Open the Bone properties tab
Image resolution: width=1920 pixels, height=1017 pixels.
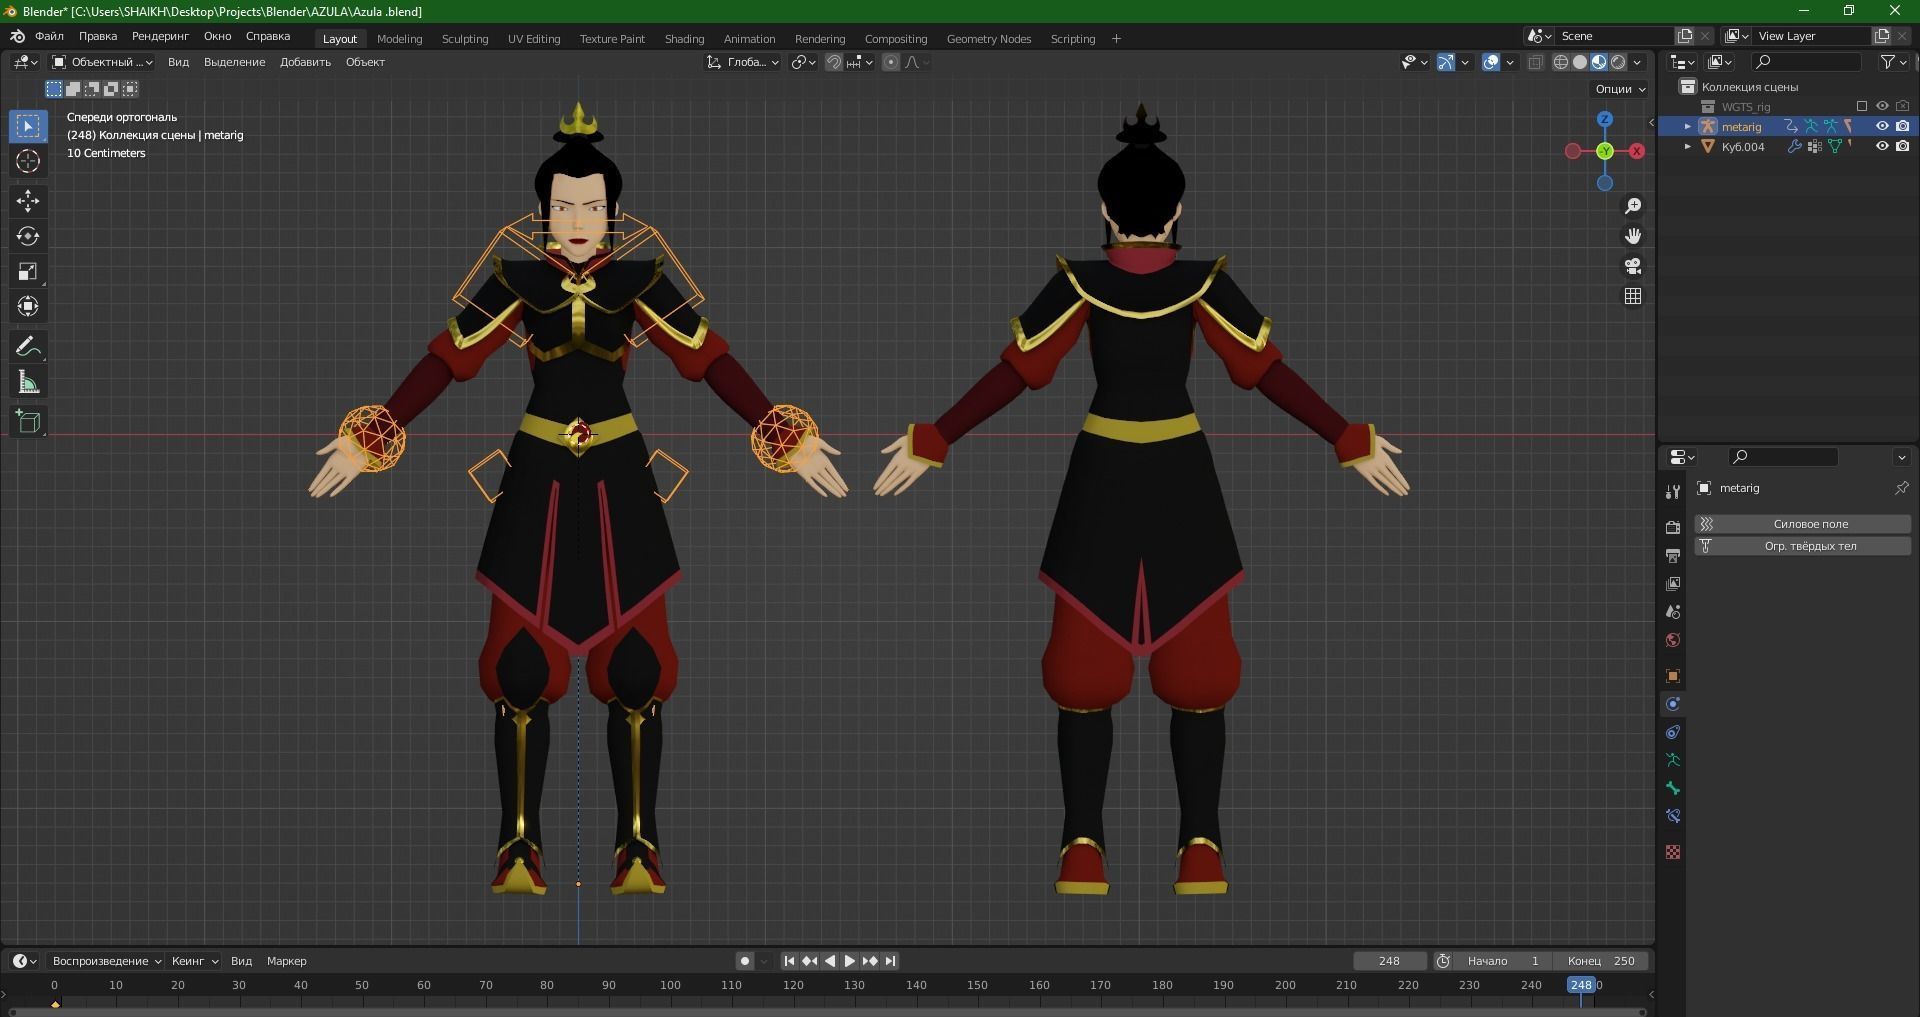[x=1673, y=788]
